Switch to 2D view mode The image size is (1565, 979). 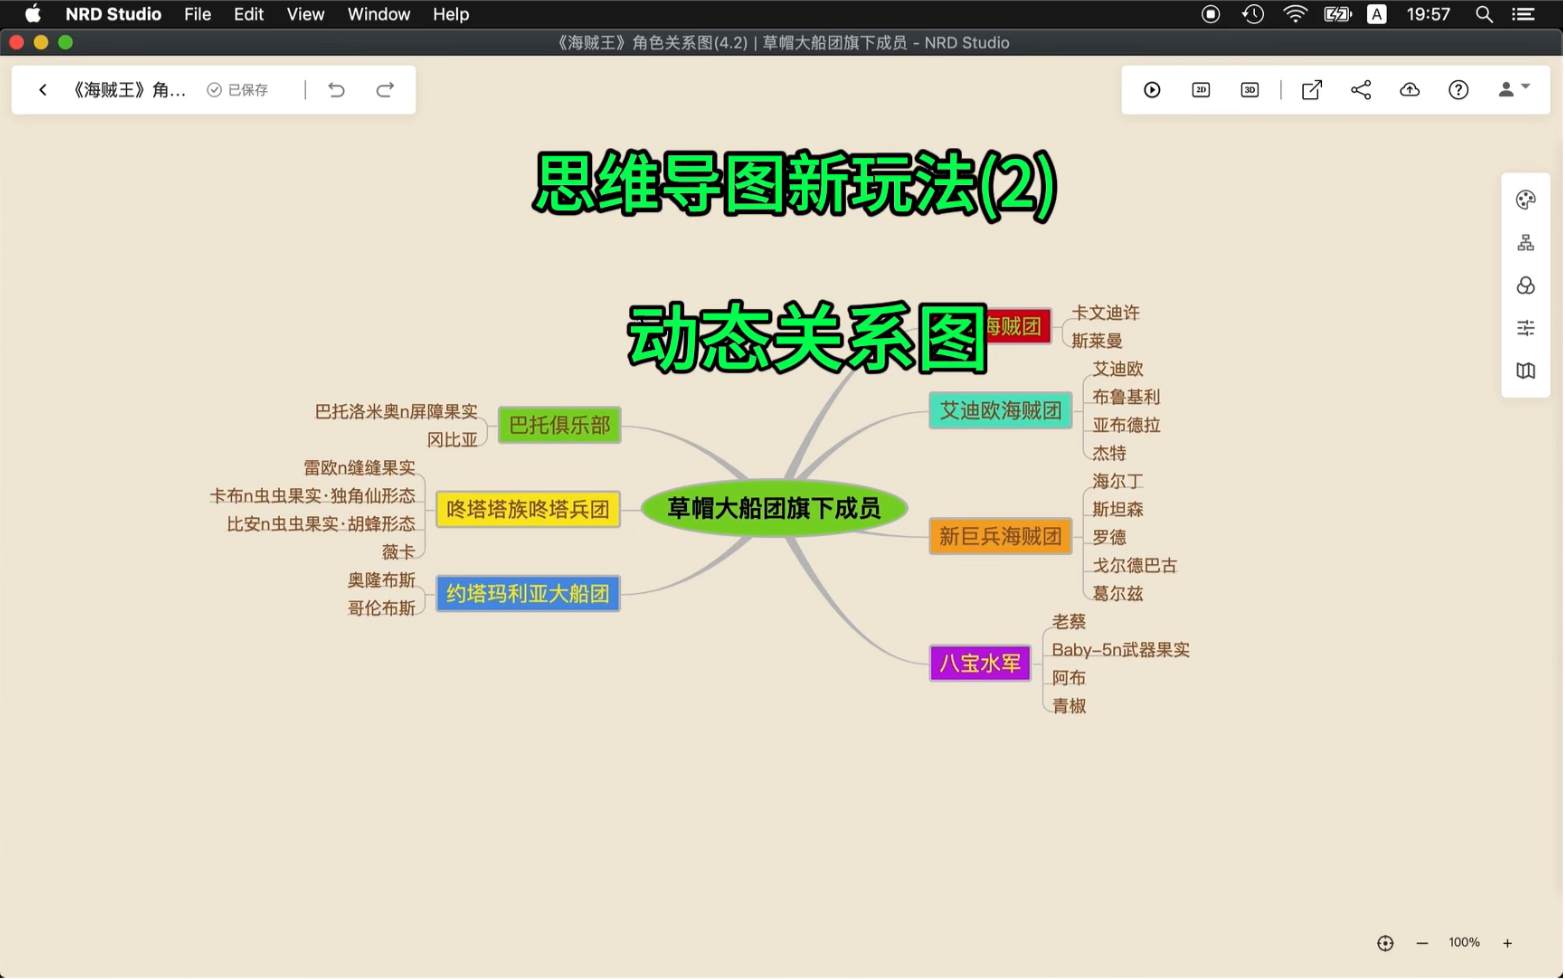click(x=1202, y=90)
